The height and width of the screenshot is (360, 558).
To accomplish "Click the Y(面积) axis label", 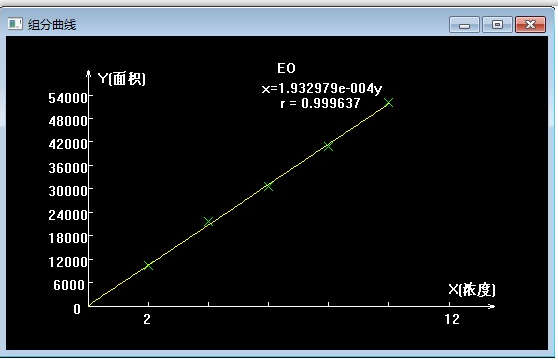I will 122,79.
